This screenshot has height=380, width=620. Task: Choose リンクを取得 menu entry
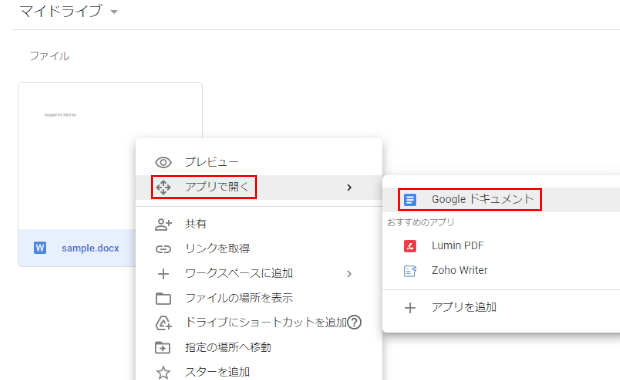tap(259, 249)
